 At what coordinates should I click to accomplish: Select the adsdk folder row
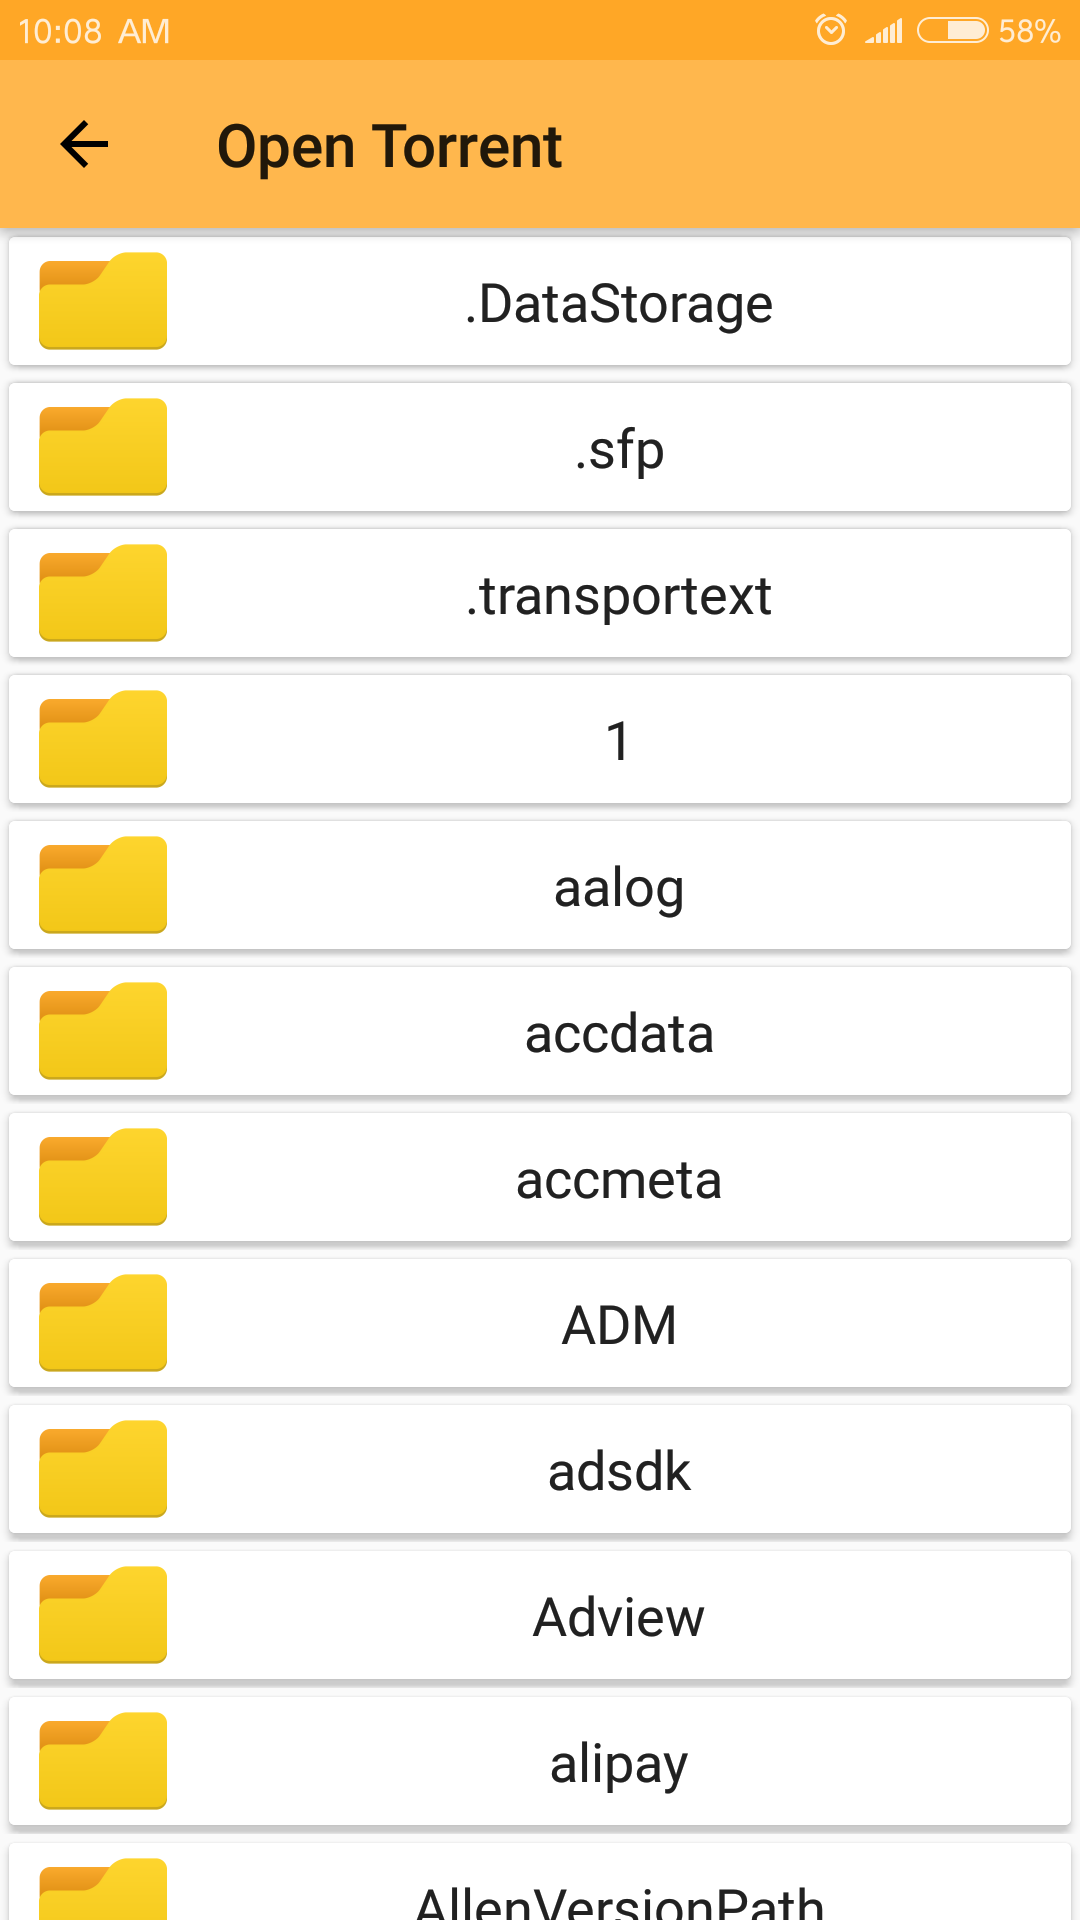tap(618, 1471)
